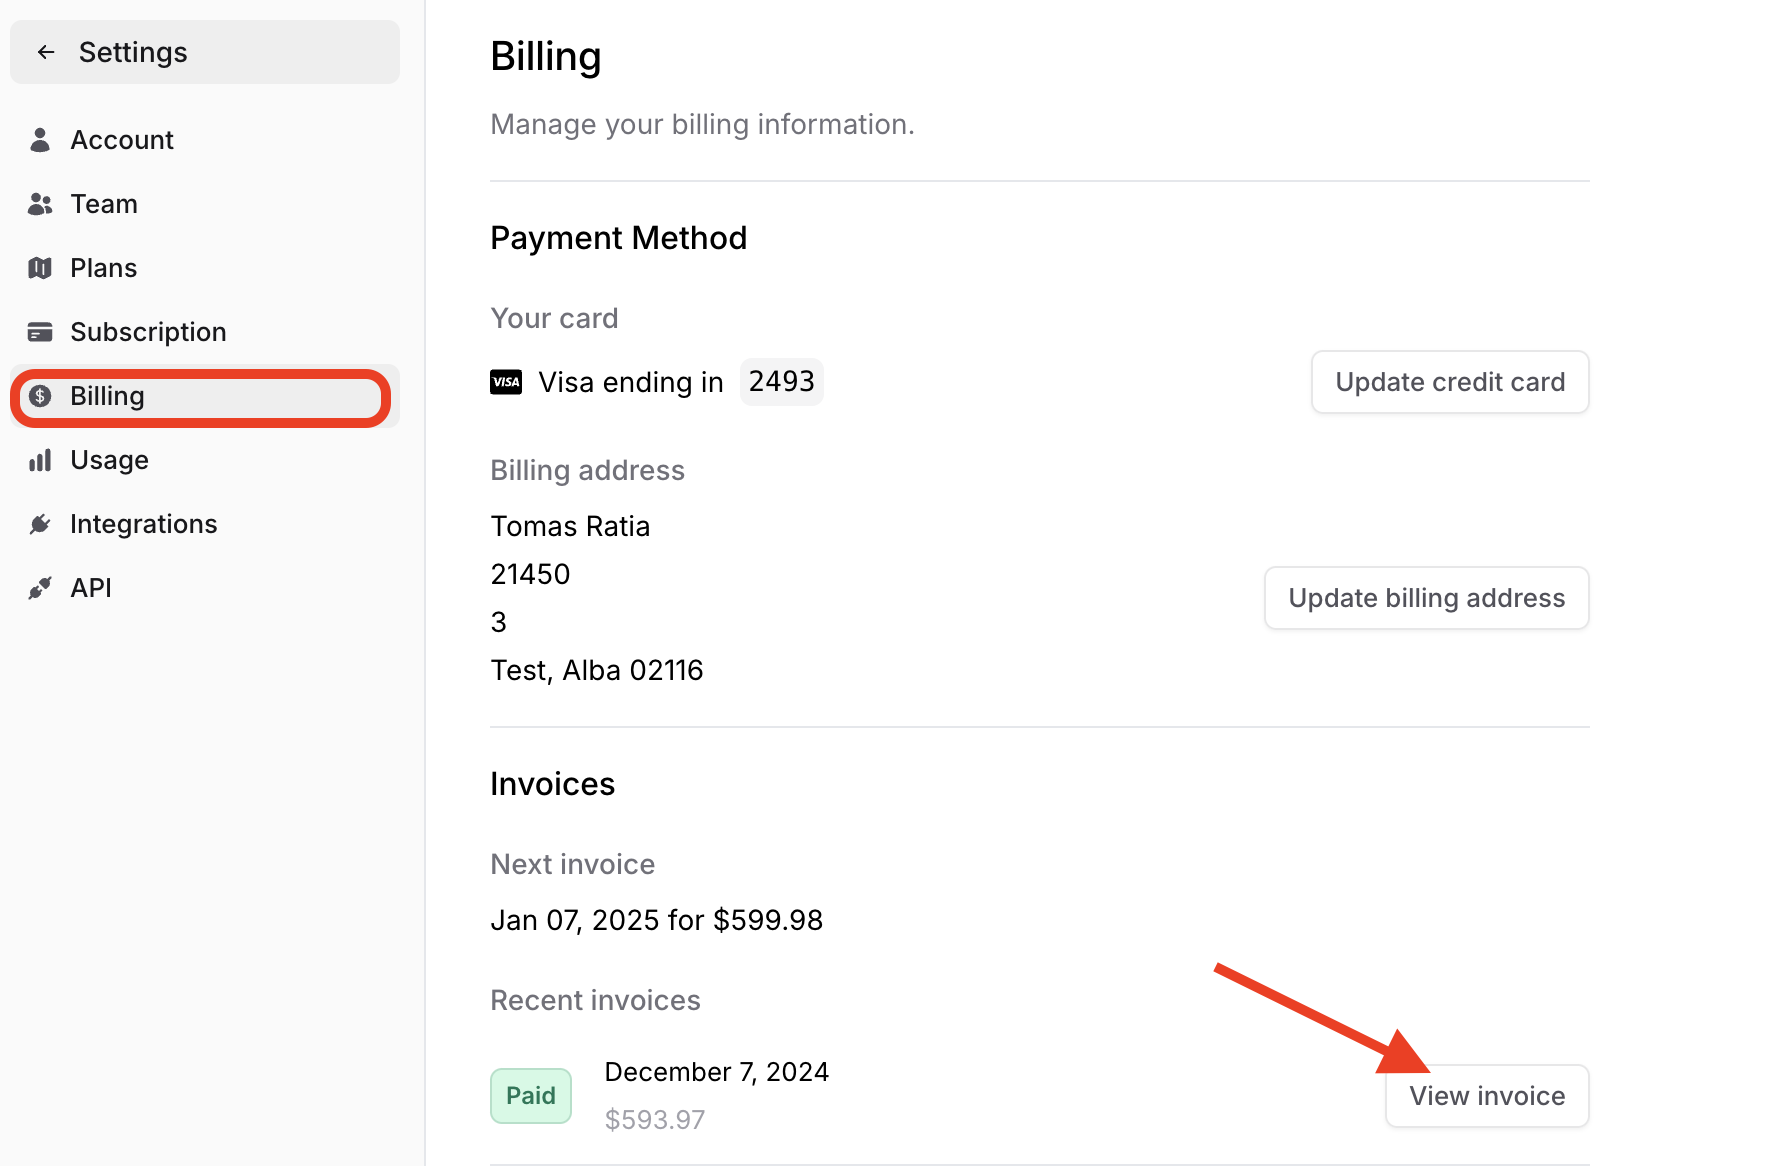This screenshot has width=1772, height=1166.
Task: View the December 7, 2024 invoice
Action: [1486, 1096]
